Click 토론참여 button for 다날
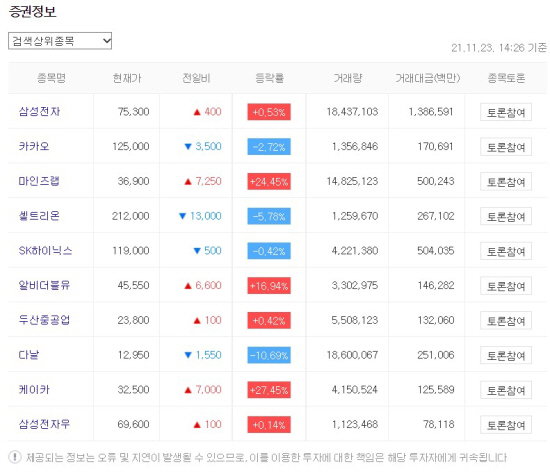 click(x=506, y=355)
